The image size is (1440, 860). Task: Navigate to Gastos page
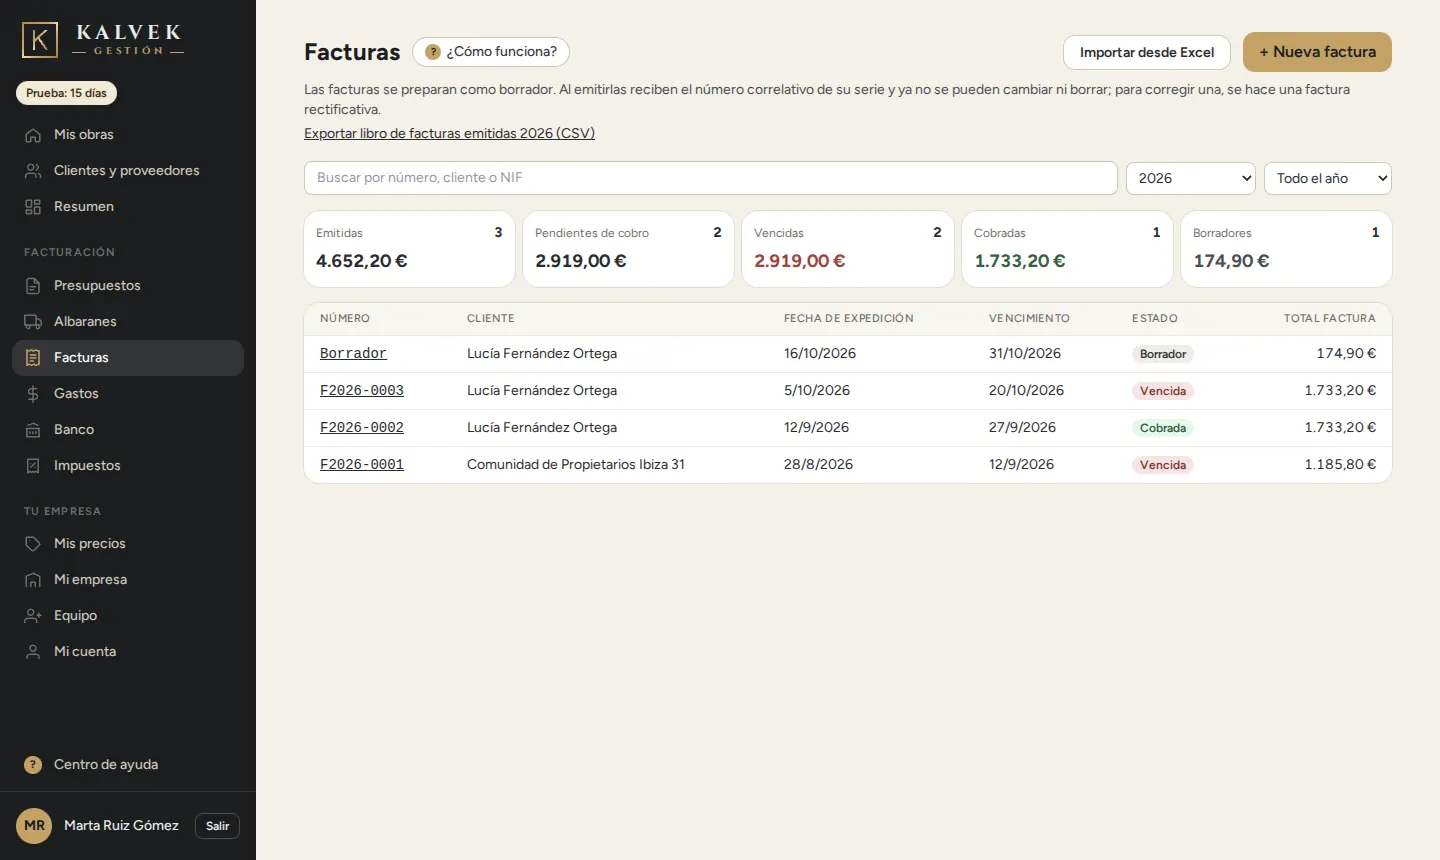(128, 394)
